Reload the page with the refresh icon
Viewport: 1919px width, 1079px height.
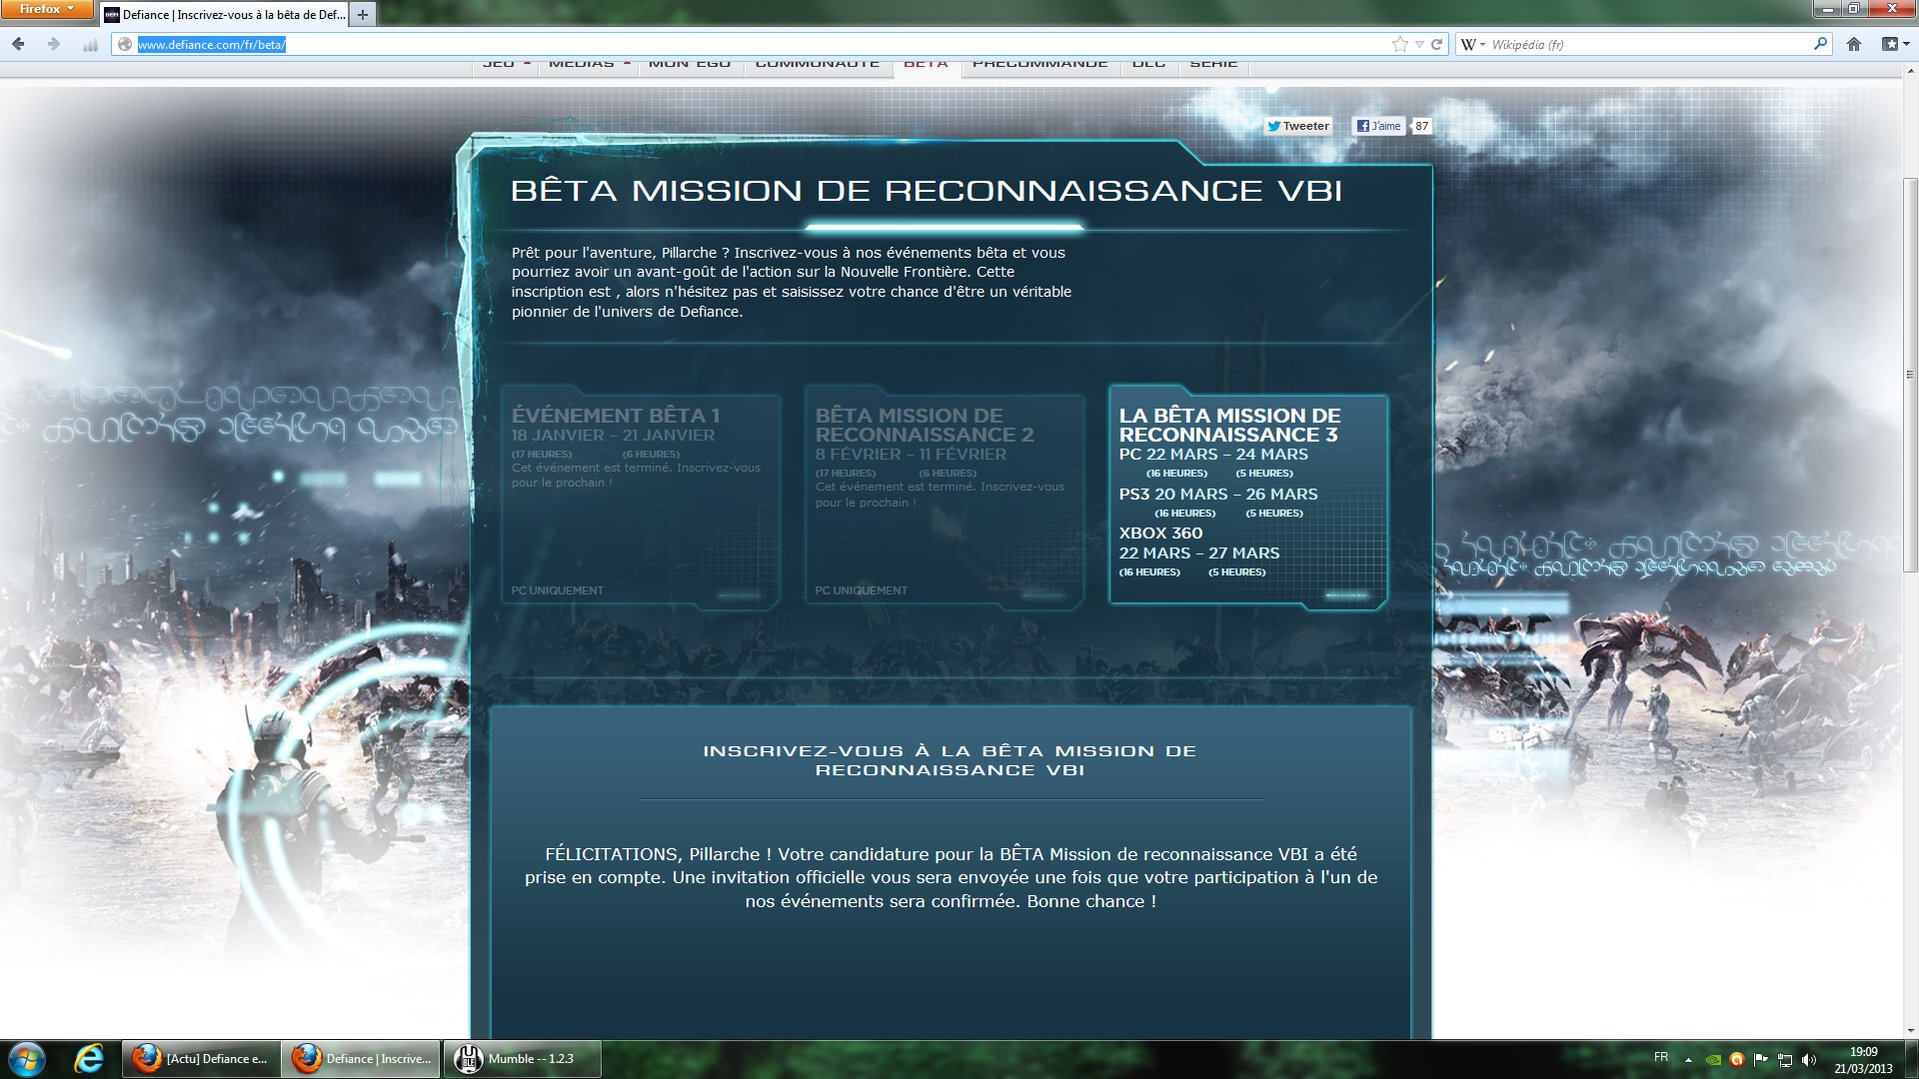(x=1437, y=44)
